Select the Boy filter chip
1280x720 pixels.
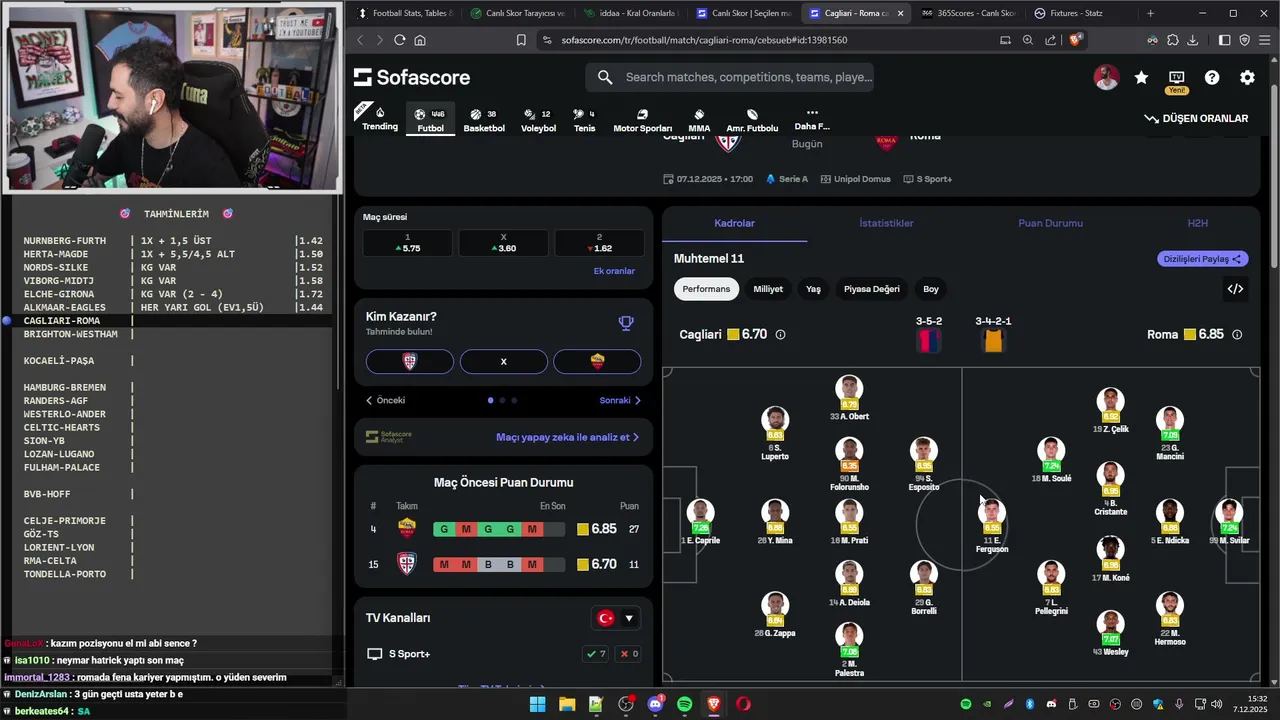tap(931, 289)
